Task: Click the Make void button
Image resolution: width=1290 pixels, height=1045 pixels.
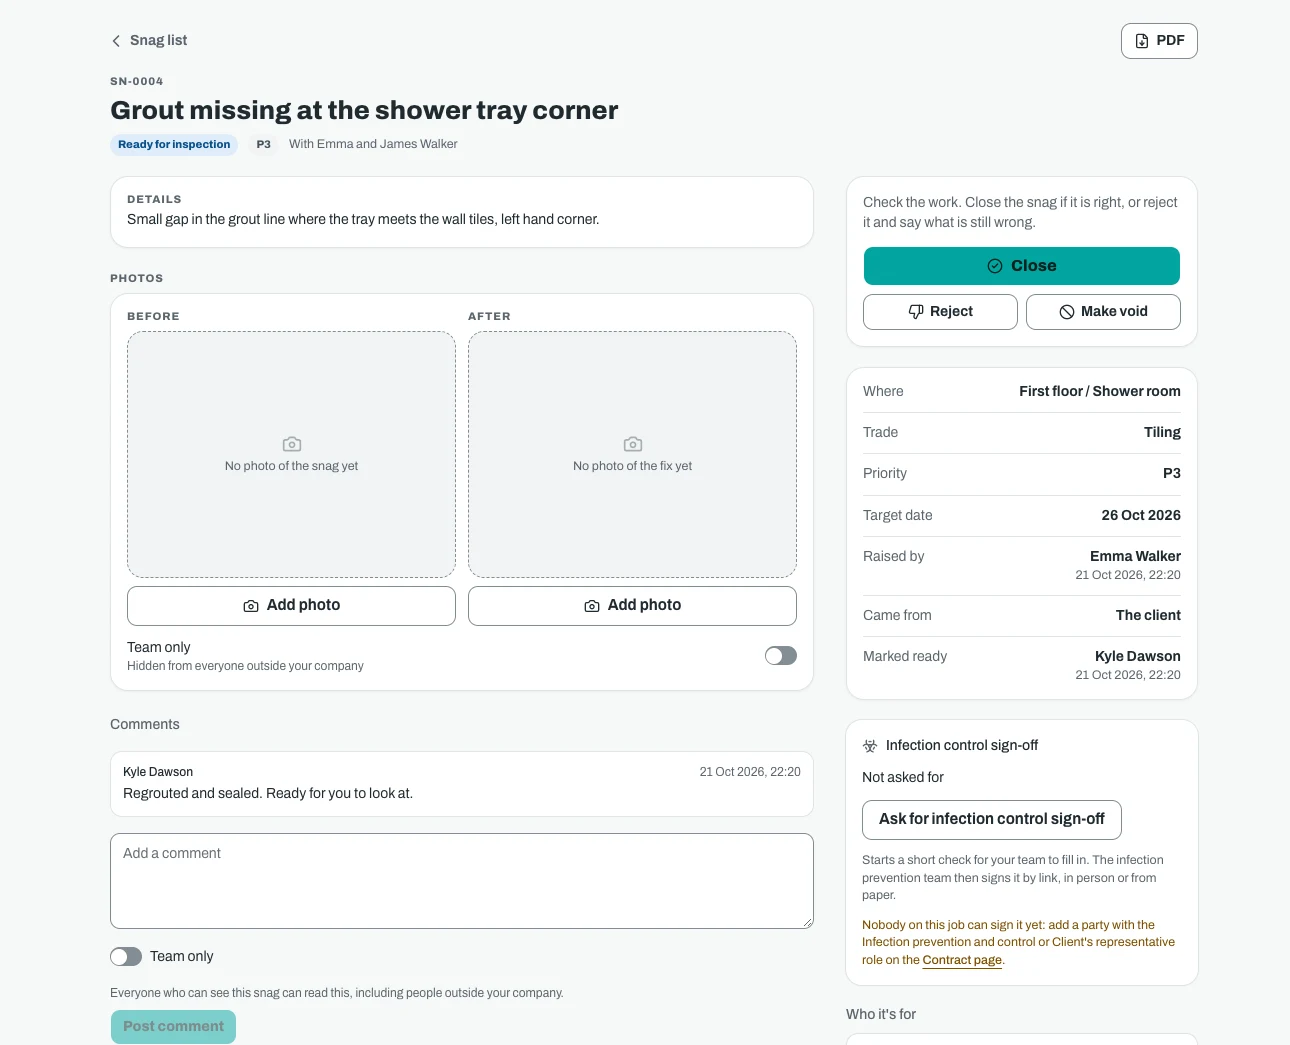Action: tap(1103, 312)
